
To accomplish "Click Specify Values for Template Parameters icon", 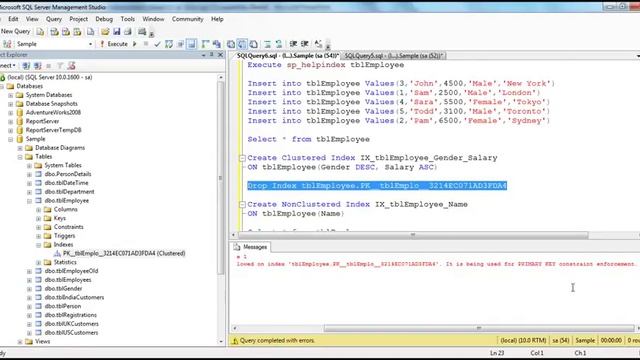I will point(318,44).
